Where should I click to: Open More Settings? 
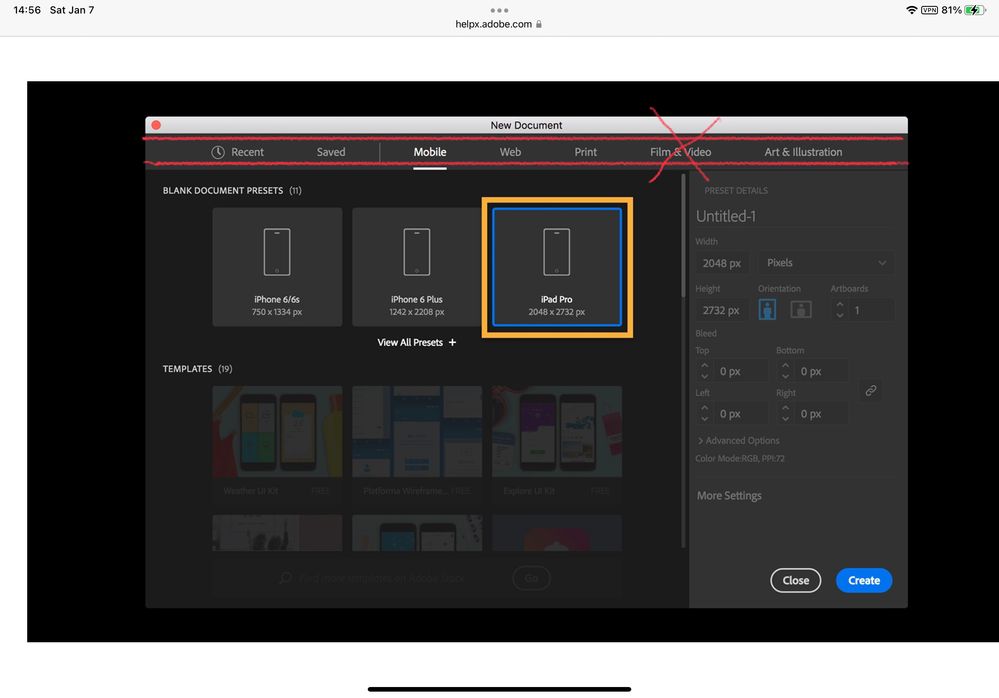pyautogui.click(x=729, y=495)
